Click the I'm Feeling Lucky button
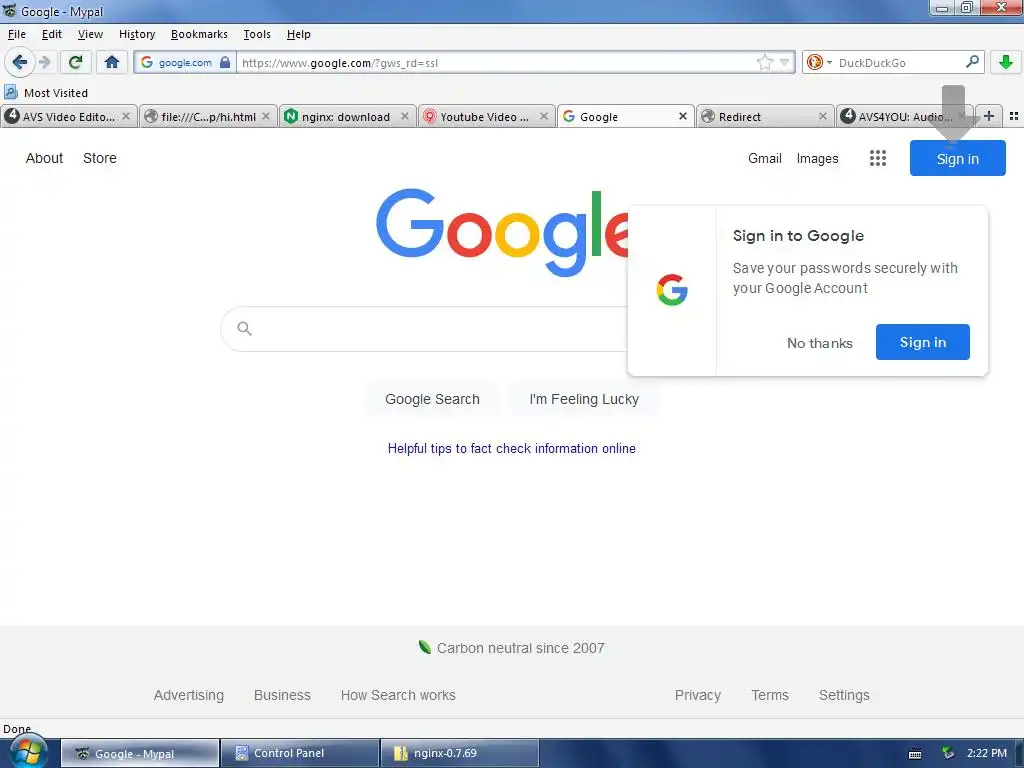This screenshot has height=768, width=1024. point(584,399)
